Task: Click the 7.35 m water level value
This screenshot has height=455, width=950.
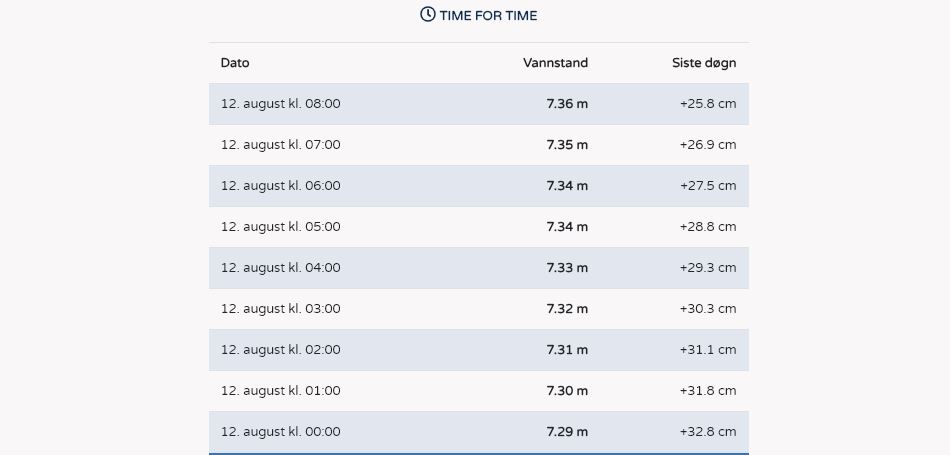Action: tap(567, 145)
